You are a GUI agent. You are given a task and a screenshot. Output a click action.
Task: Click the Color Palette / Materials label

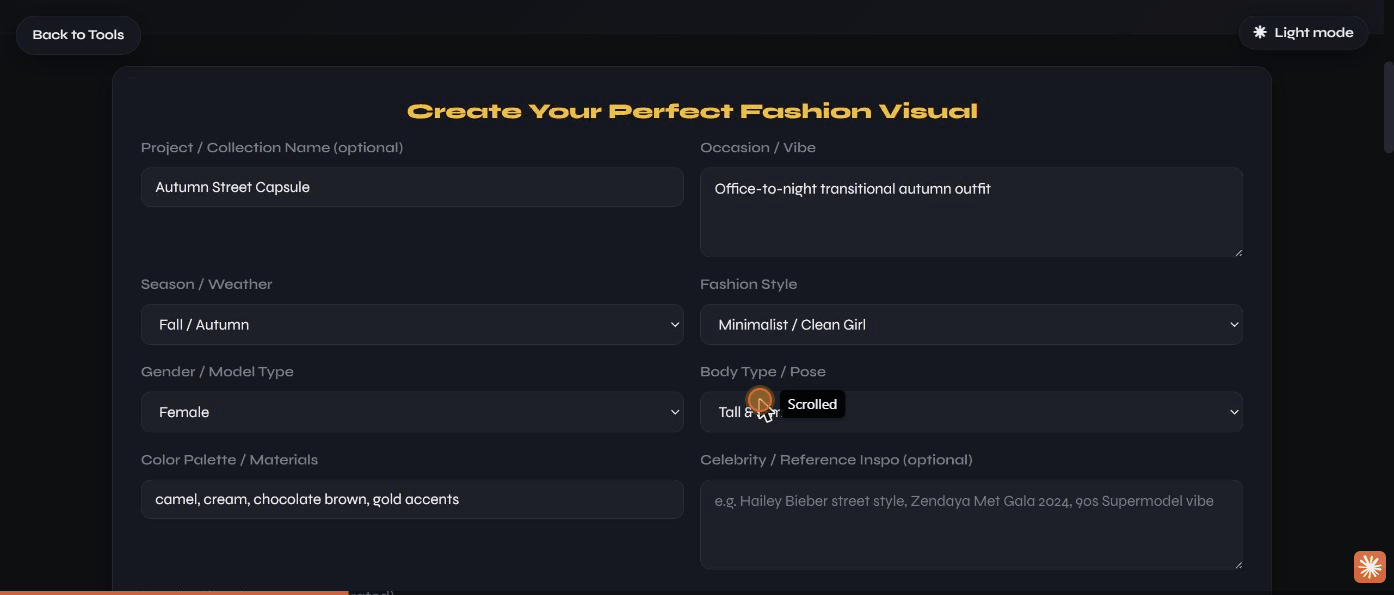[229, 460]
